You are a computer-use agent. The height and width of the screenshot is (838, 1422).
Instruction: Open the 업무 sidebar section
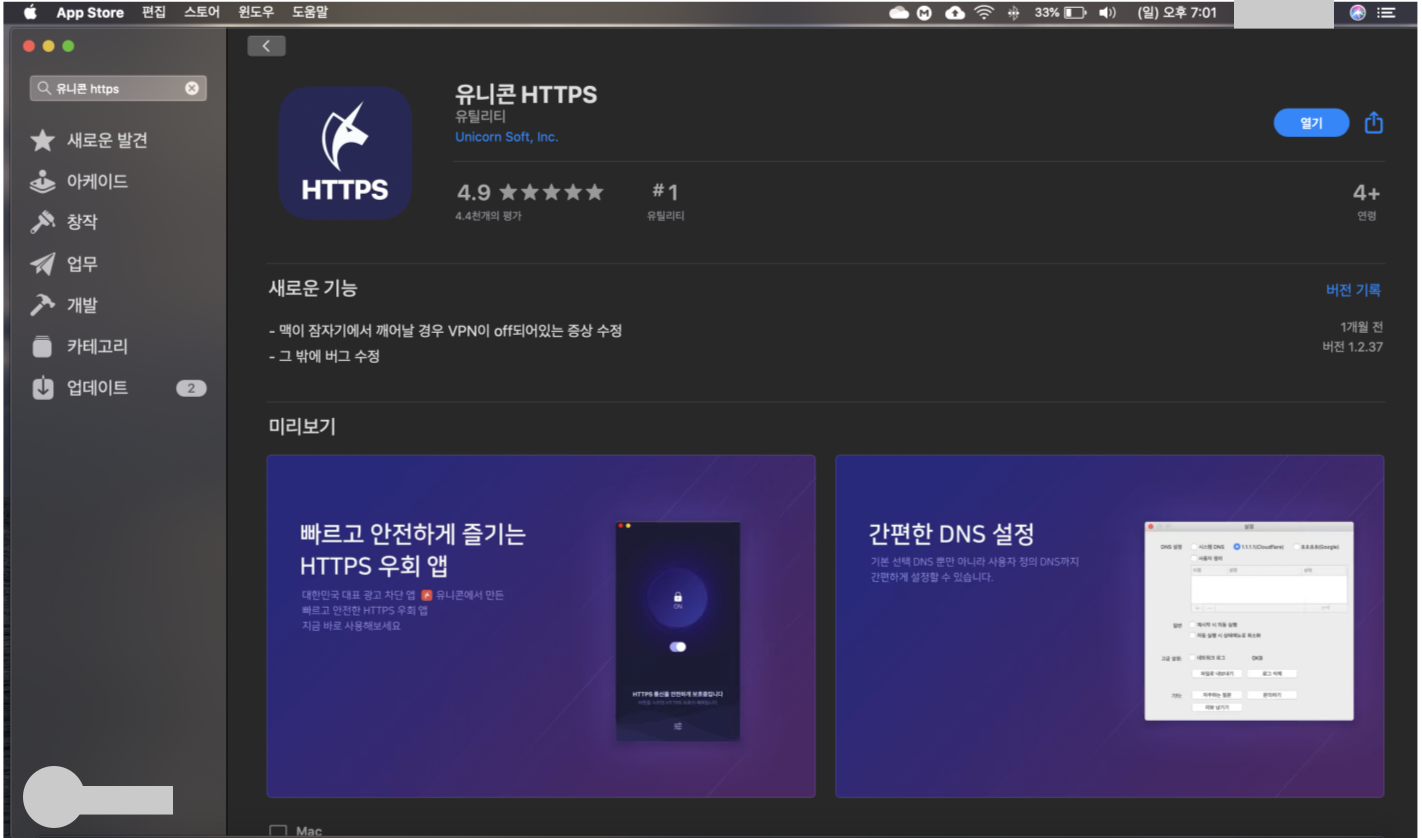pyautogui.click(x=82, y=265)
